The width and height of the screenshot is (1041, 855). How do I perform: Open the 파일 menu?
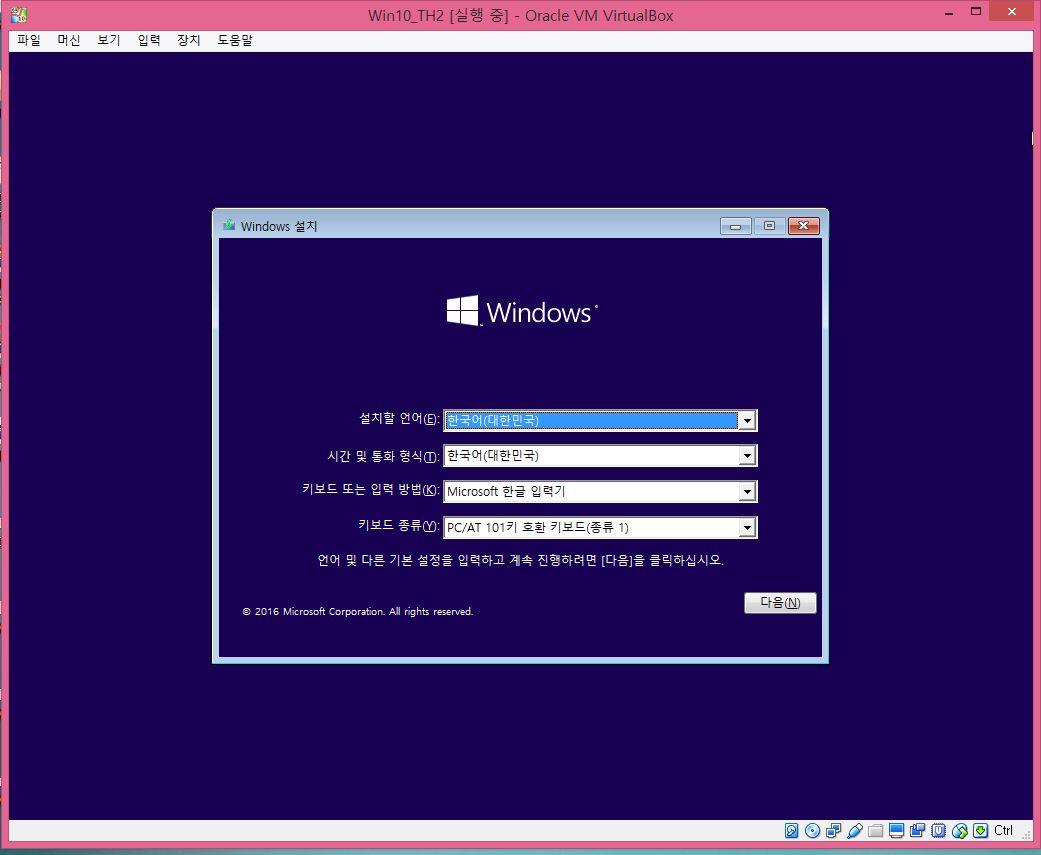coord(29,40)
